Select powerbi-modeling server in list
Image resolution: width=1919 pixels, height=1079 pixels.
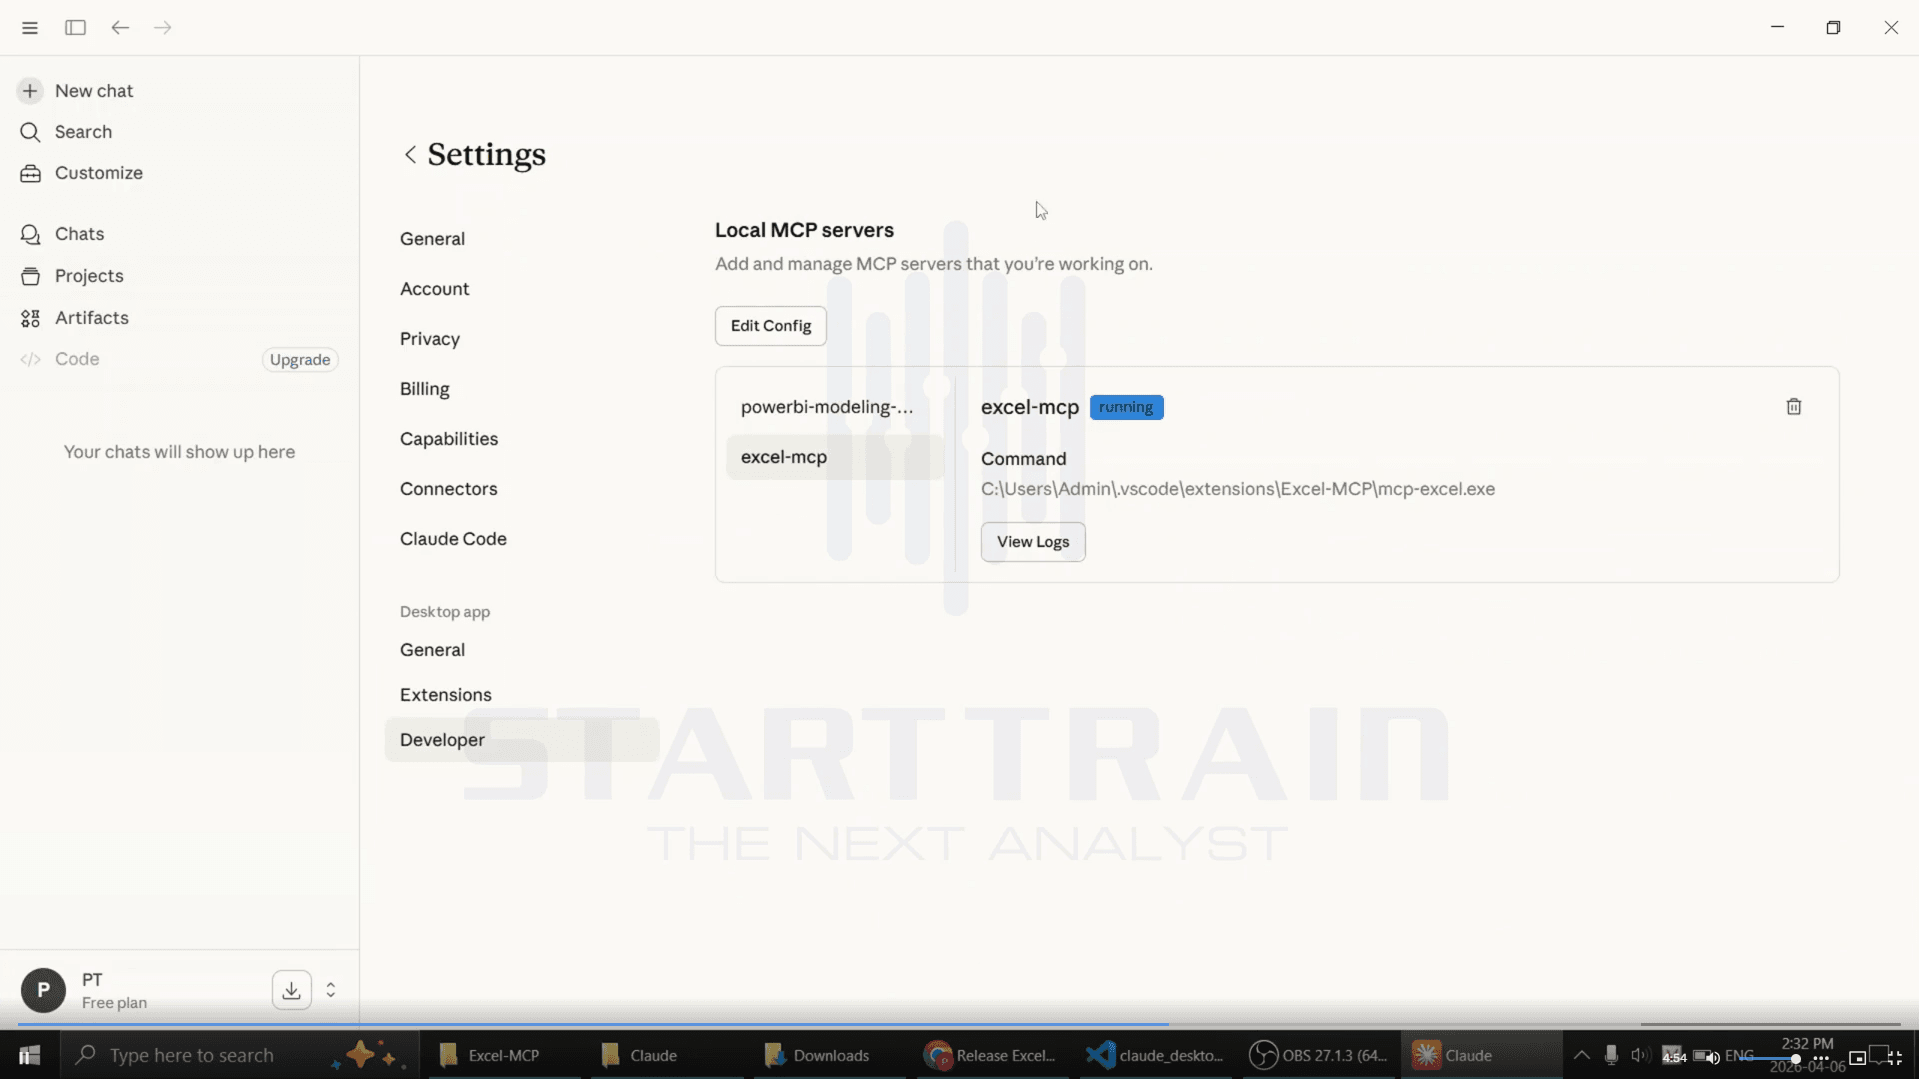pyautogui.click(x=827, y=407)
